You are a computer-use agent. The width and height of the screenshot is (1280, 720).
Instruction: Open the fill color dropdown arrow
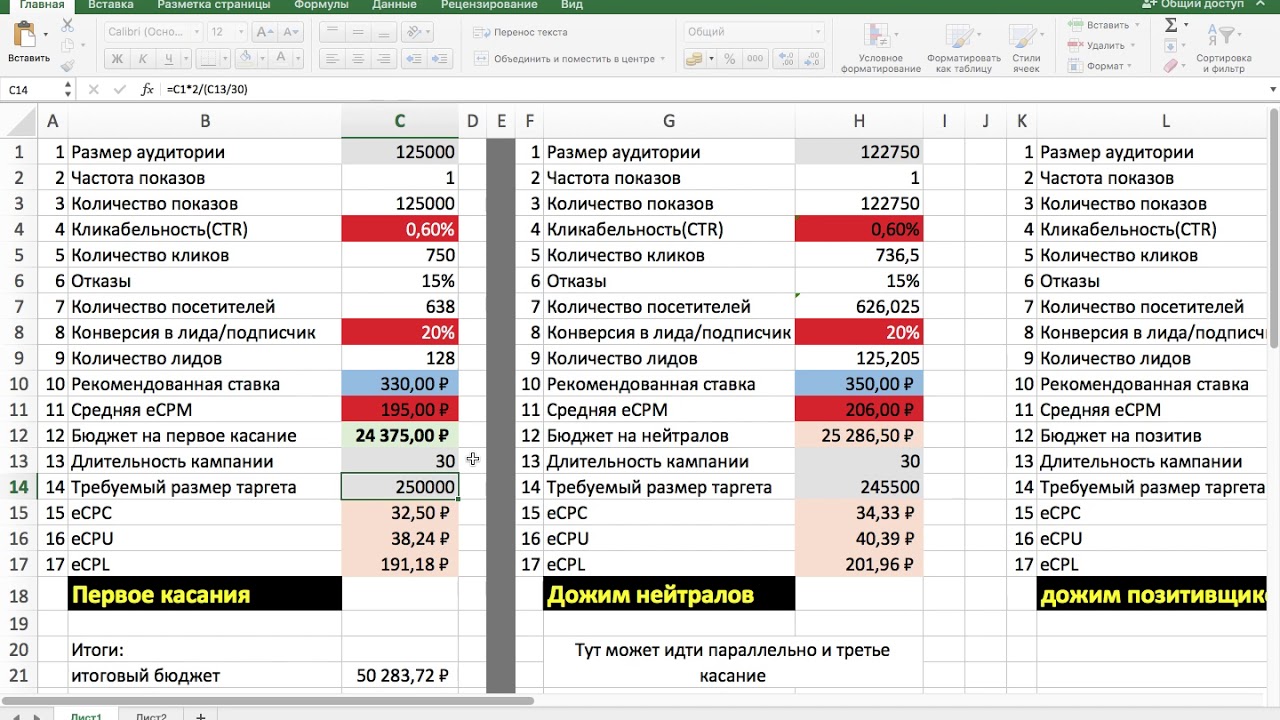point(263,59)
